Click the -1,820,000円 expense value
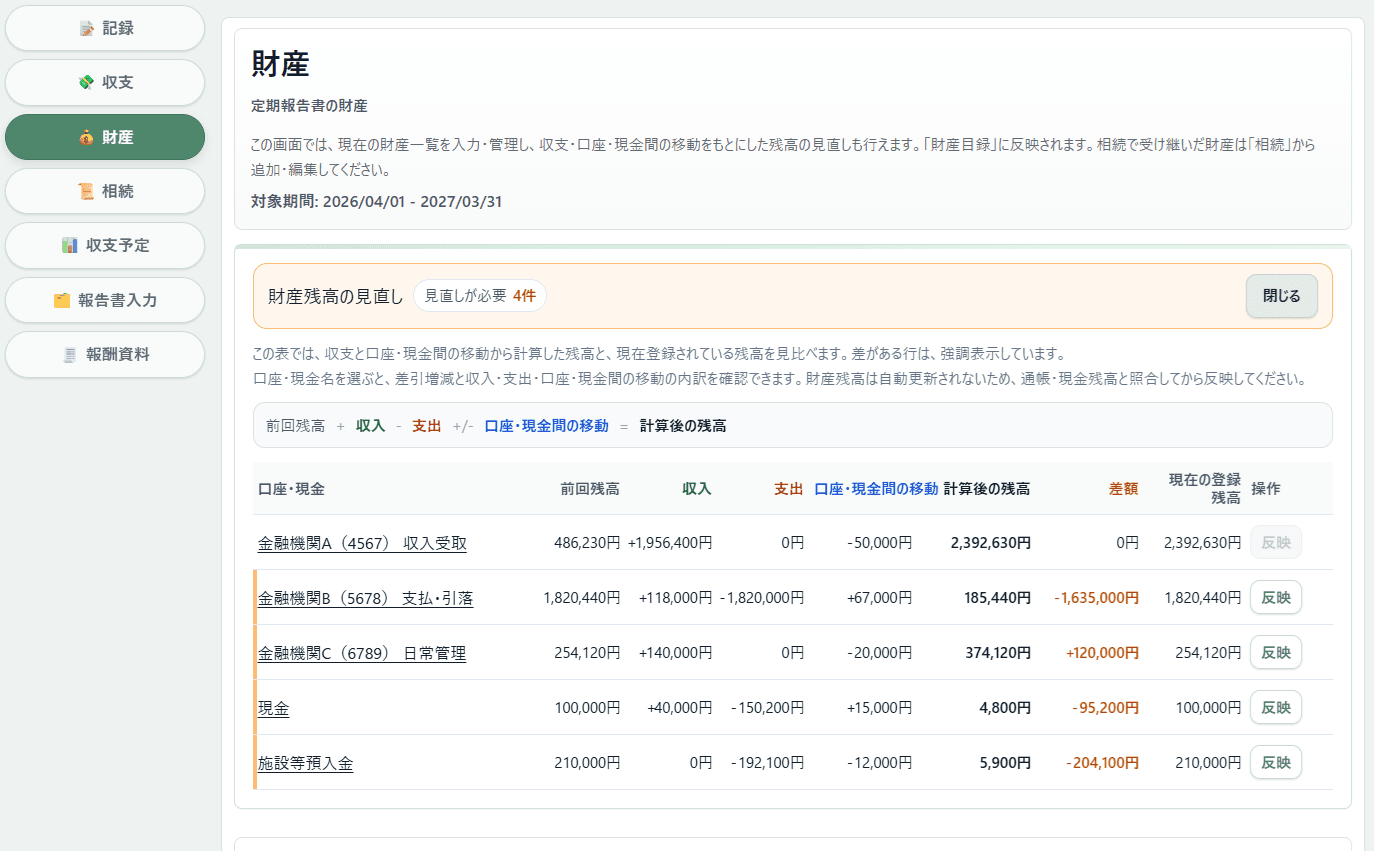 click(762, 598)
